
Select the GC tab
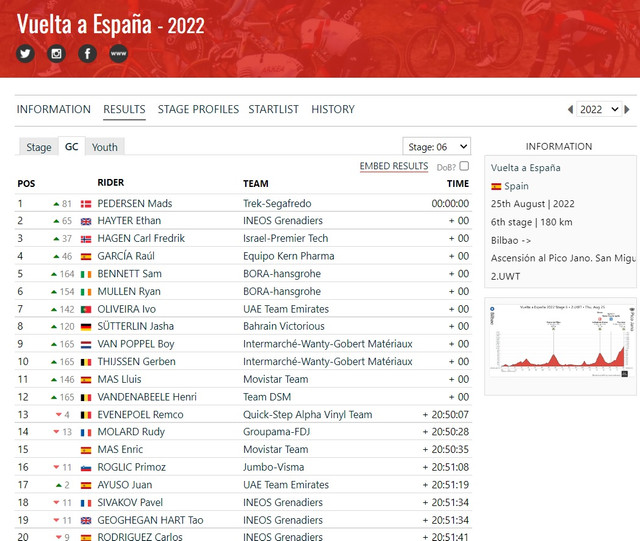71,147
